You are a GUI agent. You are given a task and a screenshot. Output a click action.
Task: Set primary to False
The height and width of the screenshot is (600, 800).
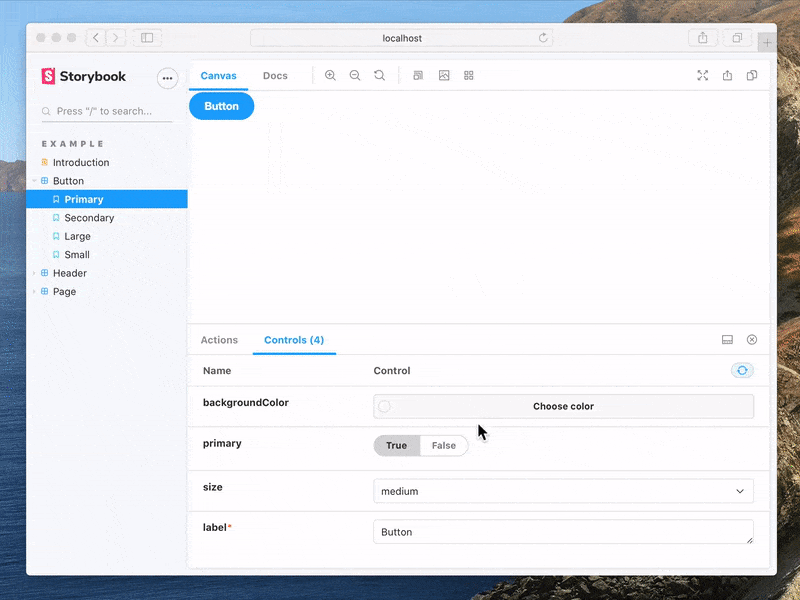pos(443,445)
